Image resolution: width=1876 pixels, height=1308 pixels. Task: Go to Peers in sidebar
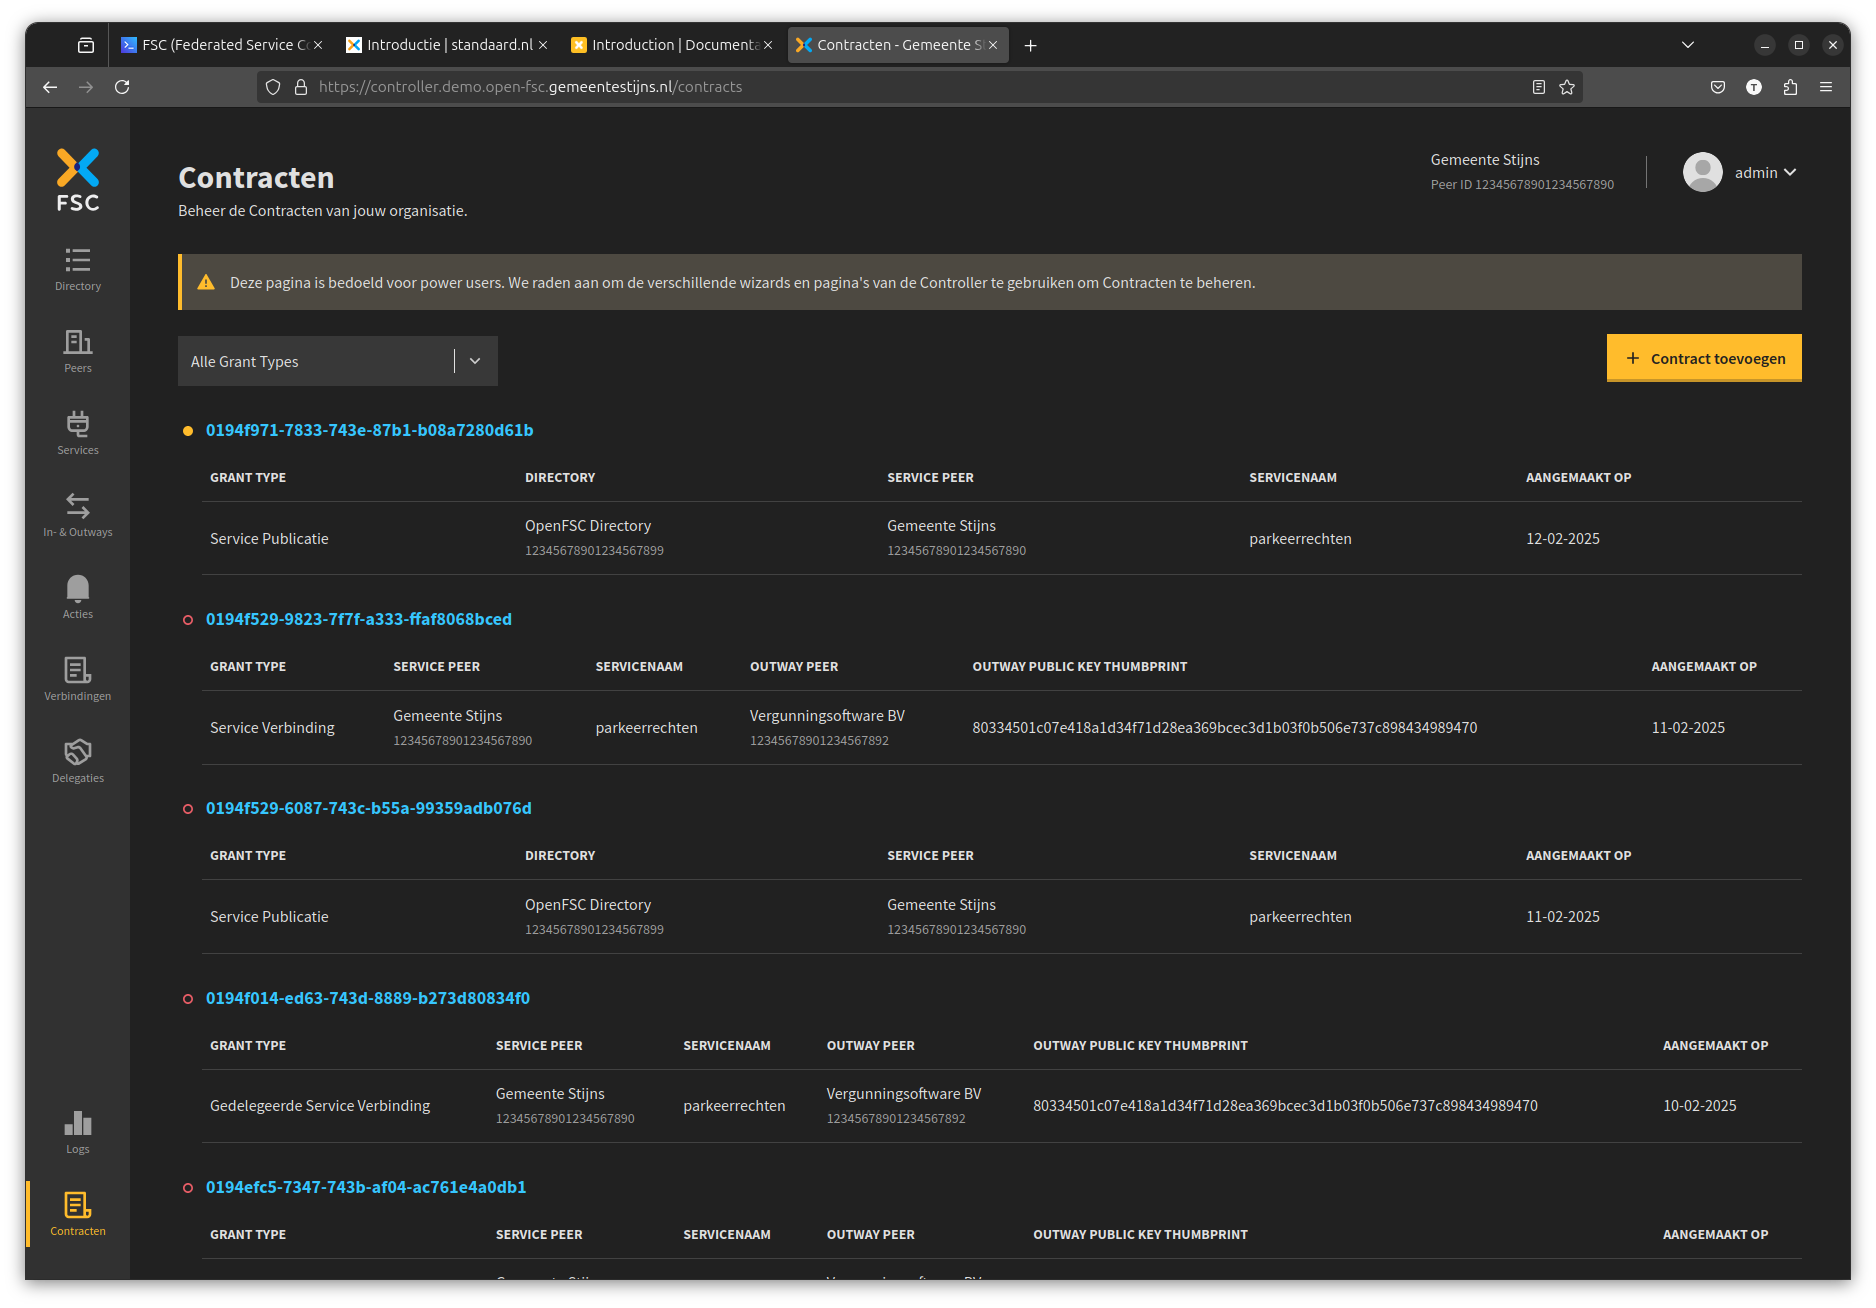[78, 351]
